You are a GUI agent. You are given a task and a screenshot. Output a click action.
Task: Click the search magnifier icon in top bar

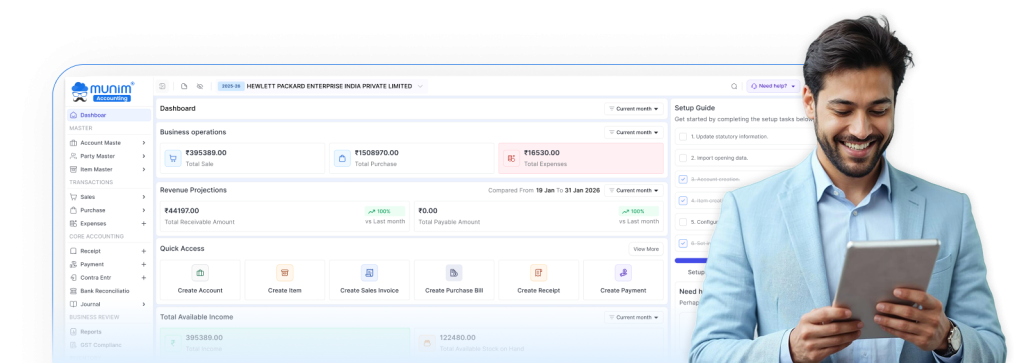click(734, 86)
